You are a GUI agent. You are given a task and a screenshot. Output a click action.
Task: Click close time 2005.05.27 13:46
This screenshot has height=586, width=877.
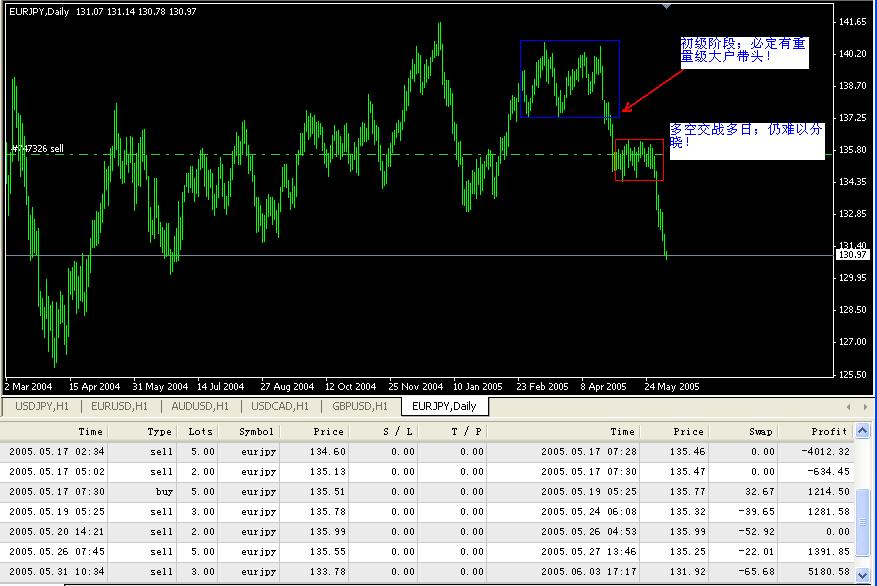[x=589, y=552]
